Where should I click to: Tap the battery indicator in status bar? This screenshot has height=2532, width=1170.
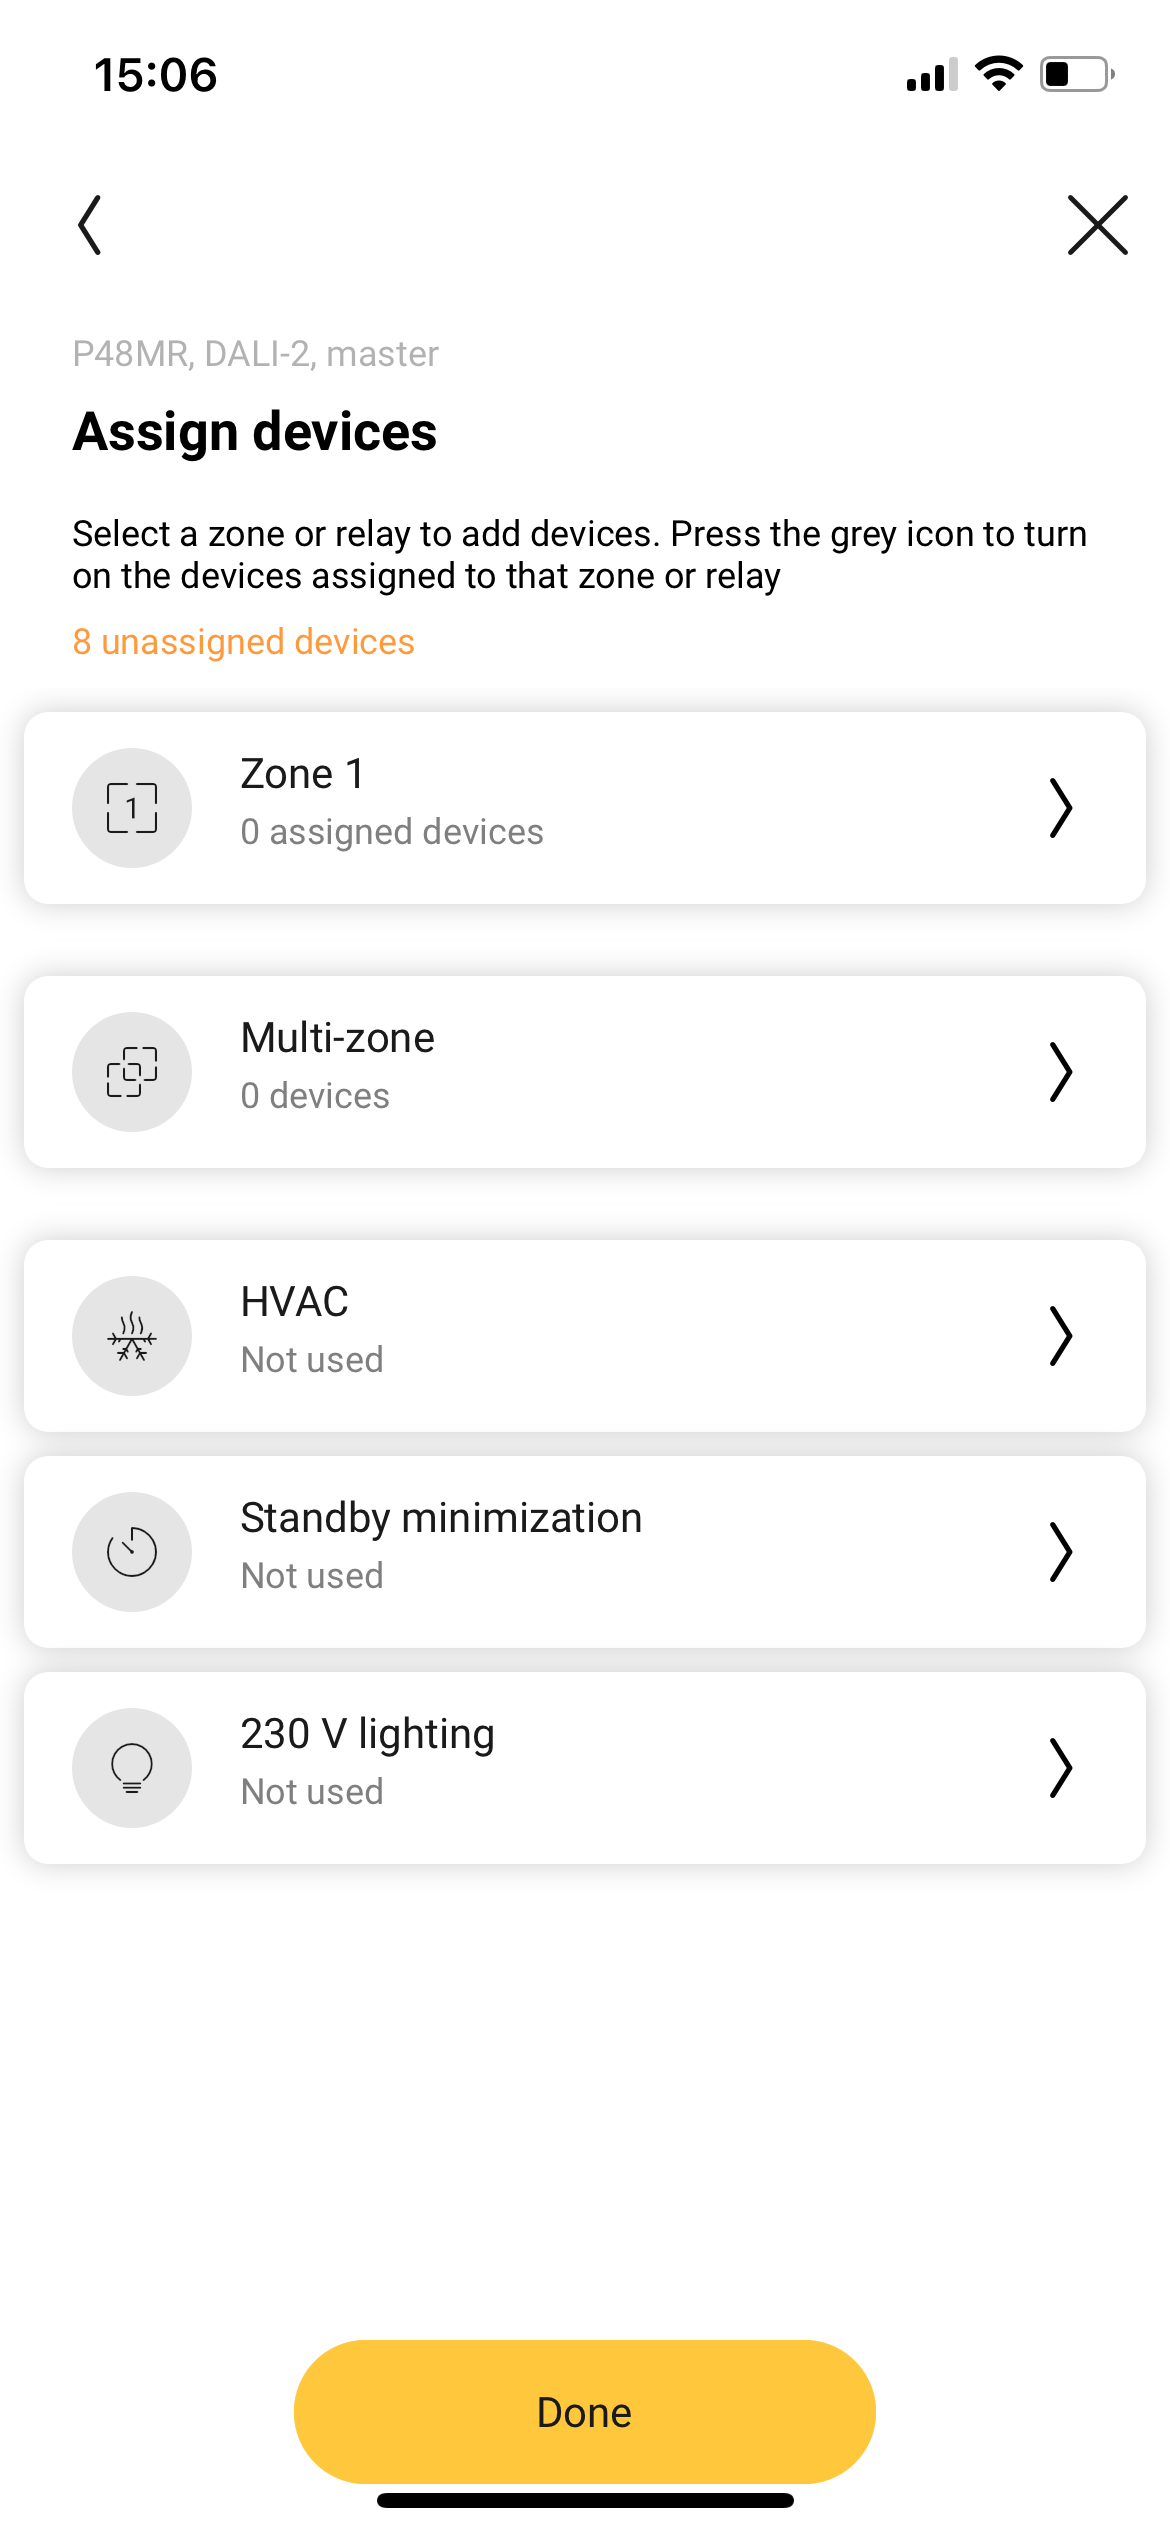(1077, 74)
